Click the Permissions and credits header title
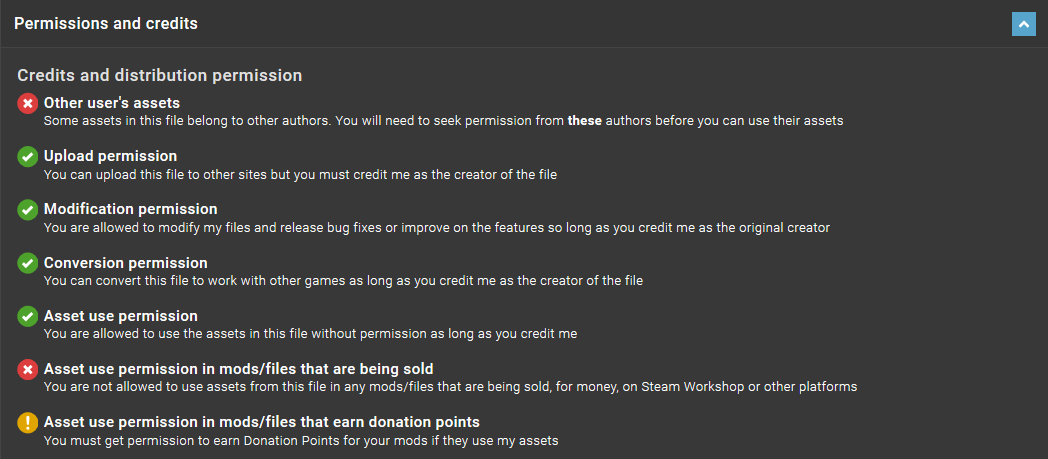The height and width of the screenshot is (459, 1048). pyautogui.click(x=106, y=23)
